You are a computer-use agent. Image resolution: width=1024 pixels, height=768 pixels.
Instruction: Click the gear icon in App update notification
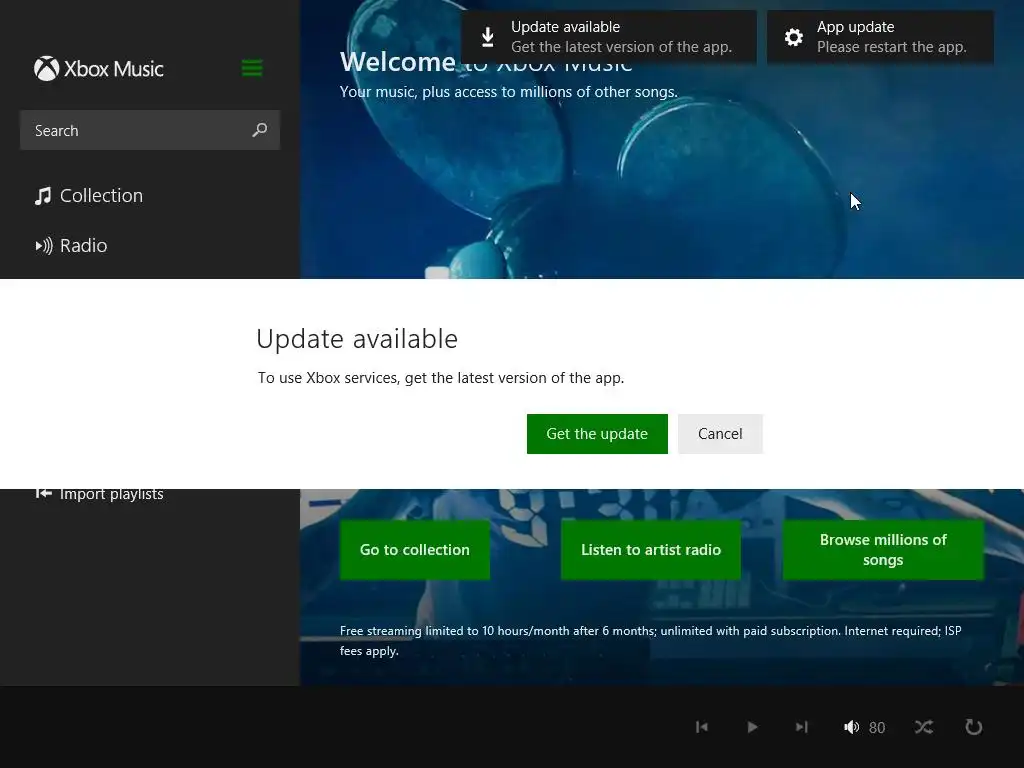793,37
